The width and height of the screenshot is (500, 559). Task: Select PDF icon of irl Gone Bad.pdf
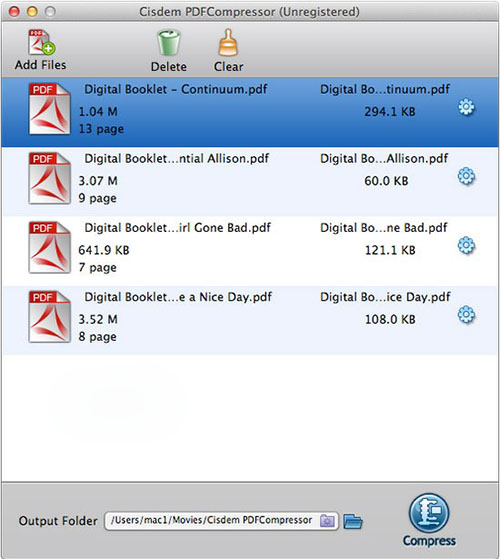click(49, 247)
